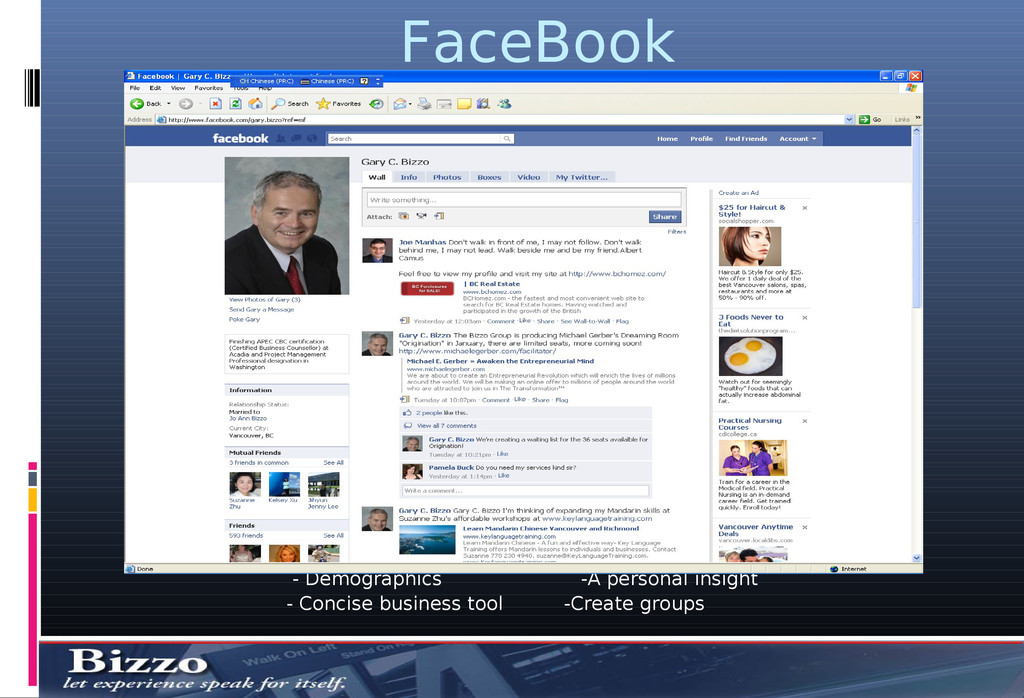Click Send Gary a Message
Image resolution: width=1024 pixels, height=698 pixels.
pos(261,309)
